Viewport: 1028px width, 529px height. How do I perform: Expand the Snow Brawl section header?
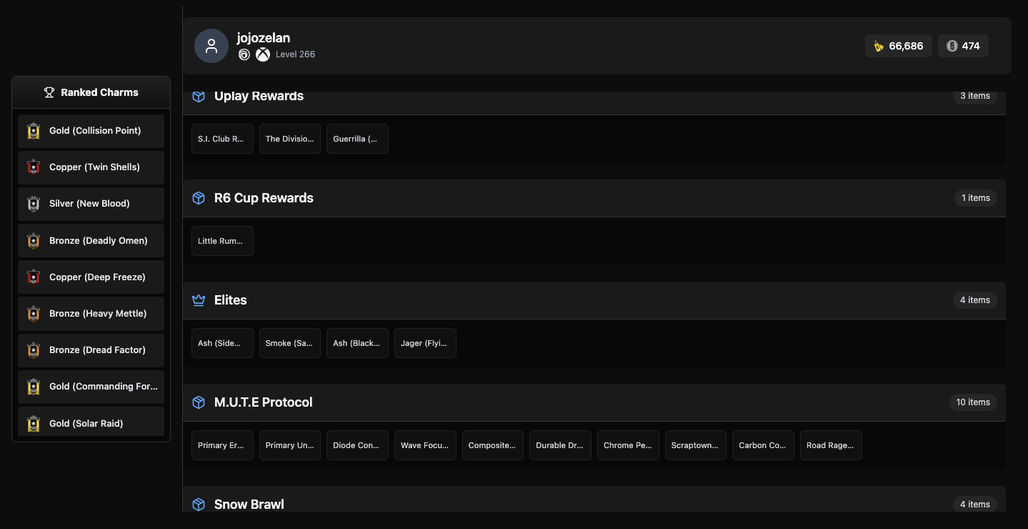(x=594, y=500)
